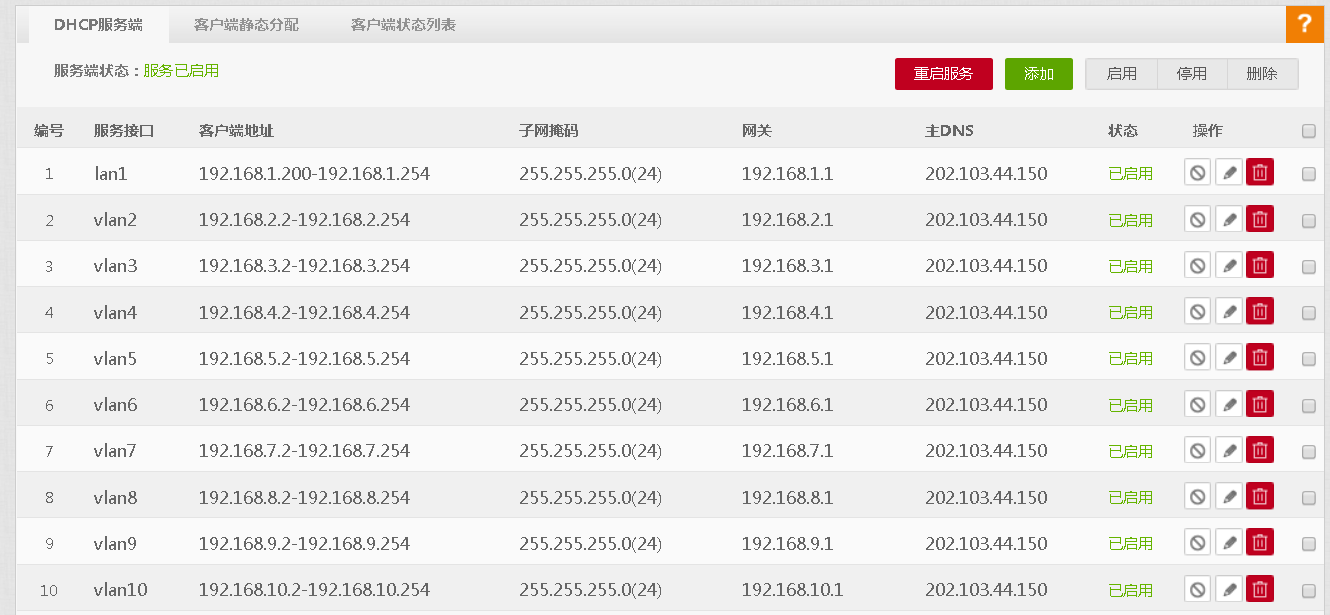
Task: Edit the vlan2 entry with its pencil icon
Action: point(1229,219)
